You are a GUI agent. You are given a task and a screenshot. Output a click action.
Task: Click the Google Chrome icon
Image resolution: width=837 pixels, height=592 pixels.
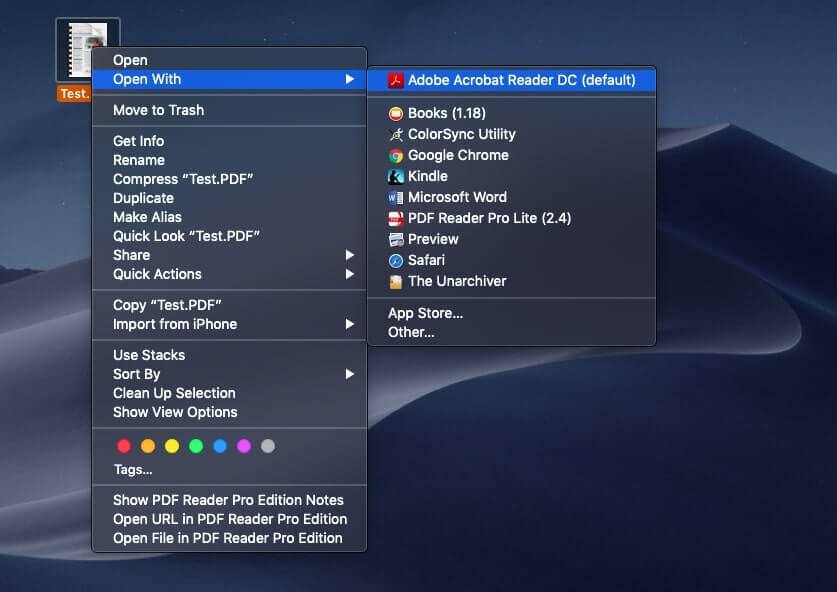tap(396, 155)
